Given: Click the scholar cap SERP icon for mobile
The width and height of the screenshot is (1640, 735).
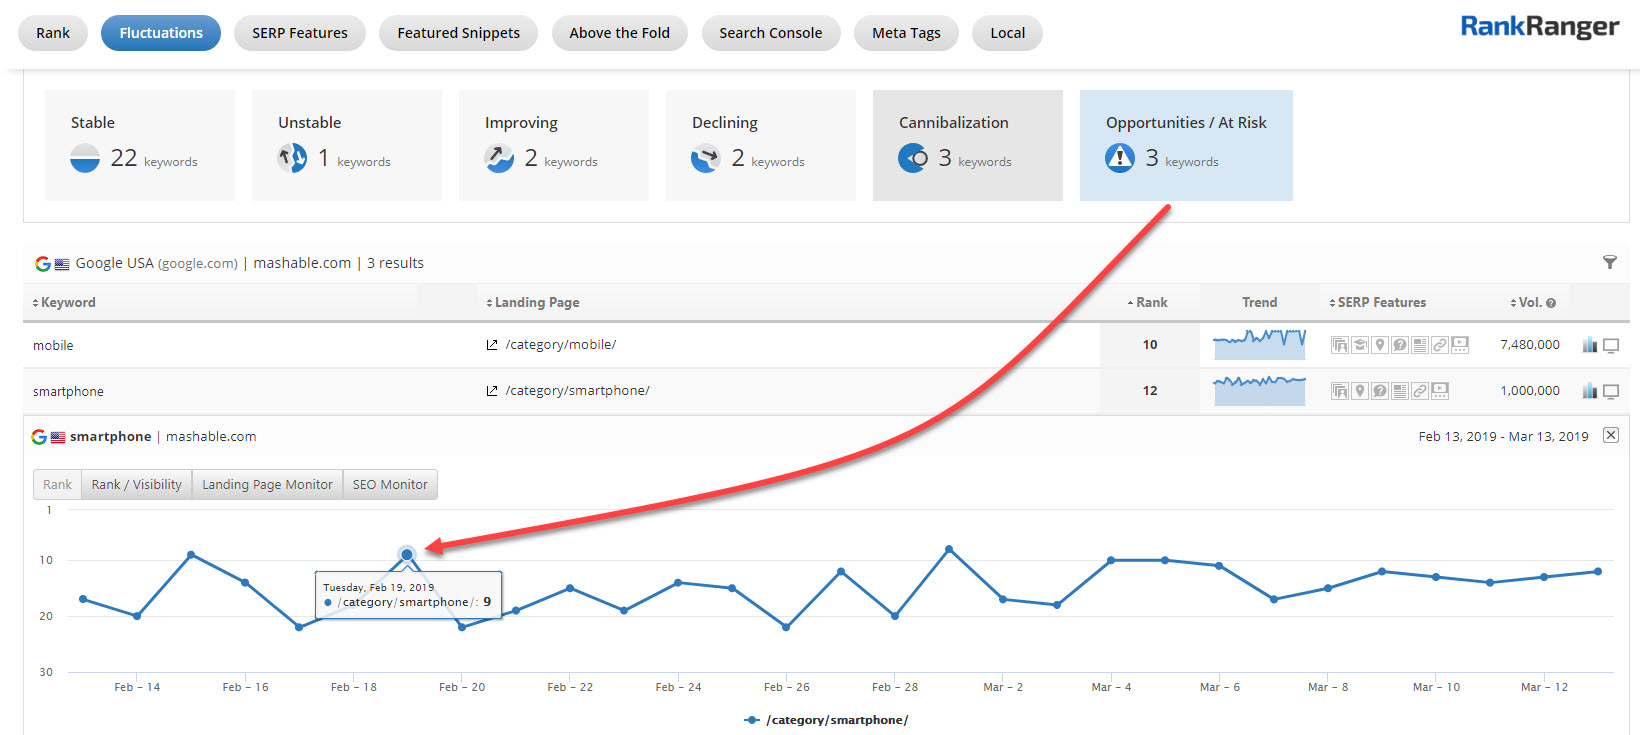Looking at the screenshot, I should click(x=1360, y=345).
